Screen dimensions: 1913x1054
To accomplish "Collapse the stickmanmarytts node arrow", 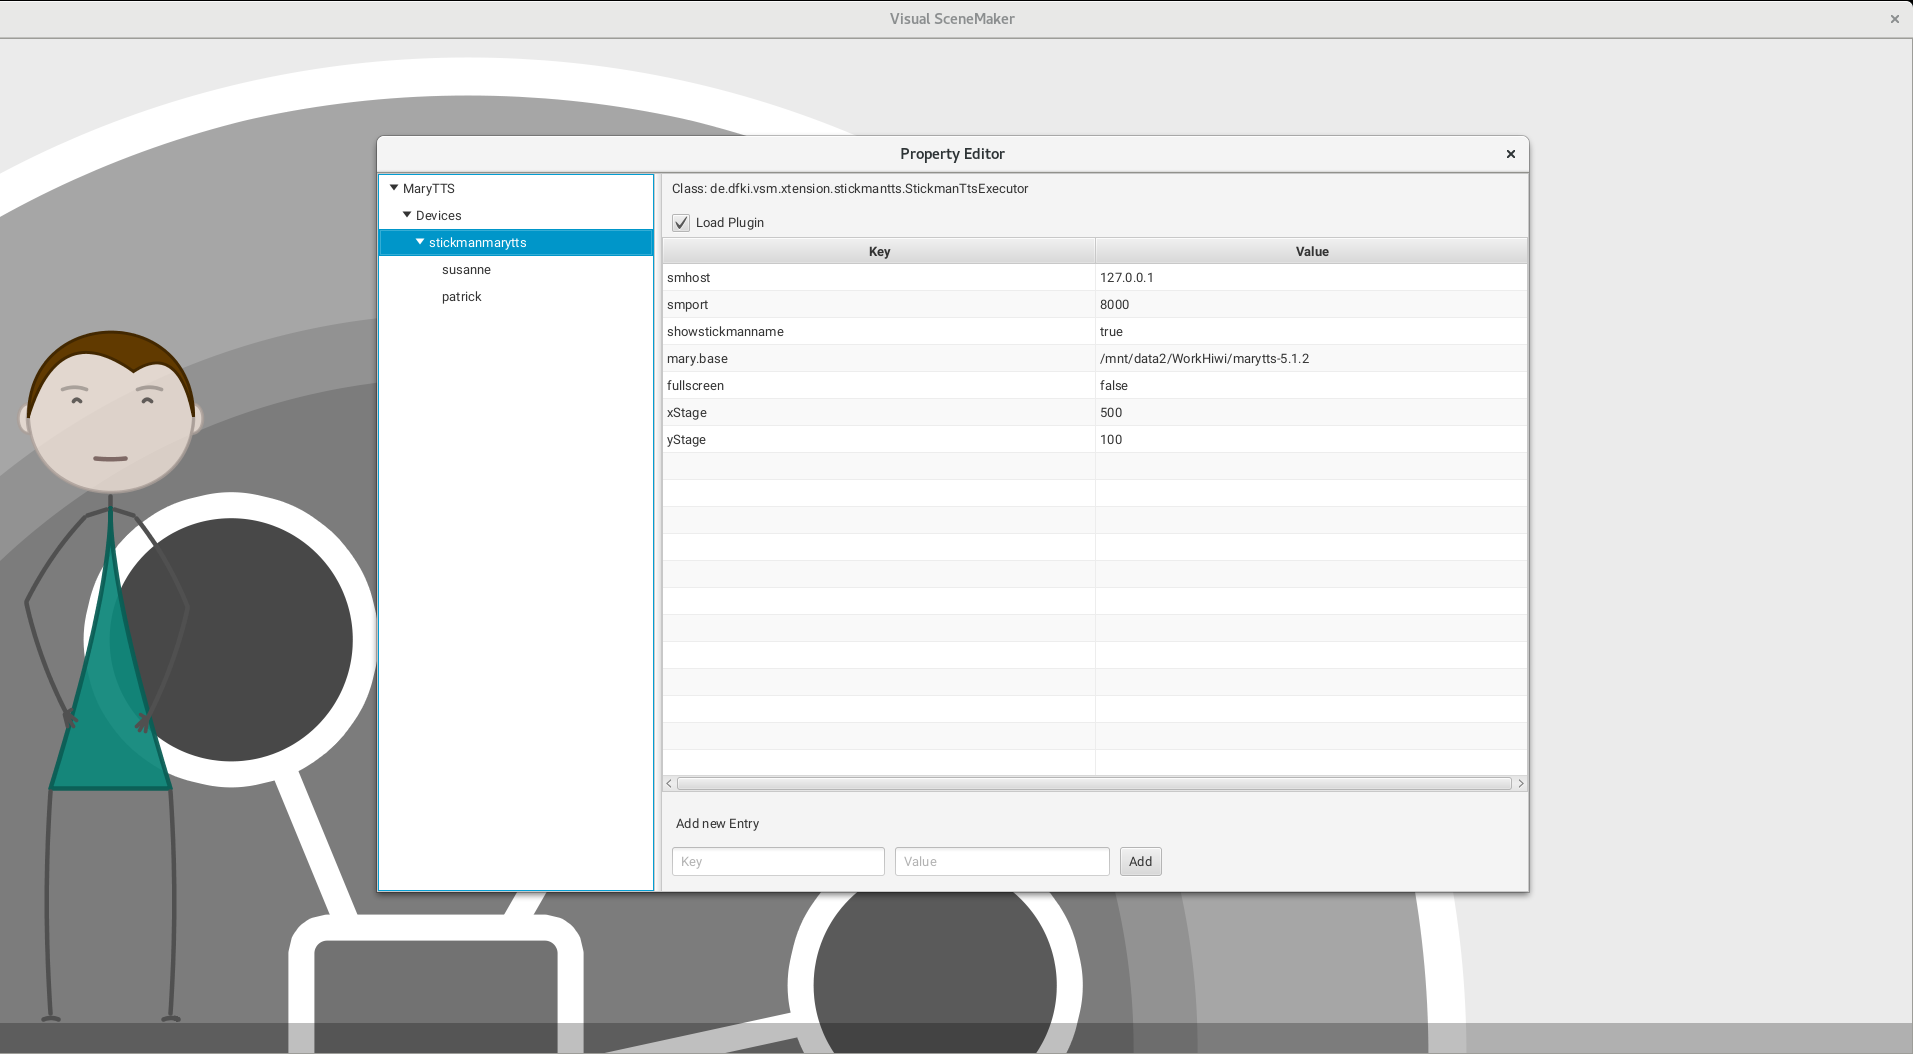I will pos(420,242).
